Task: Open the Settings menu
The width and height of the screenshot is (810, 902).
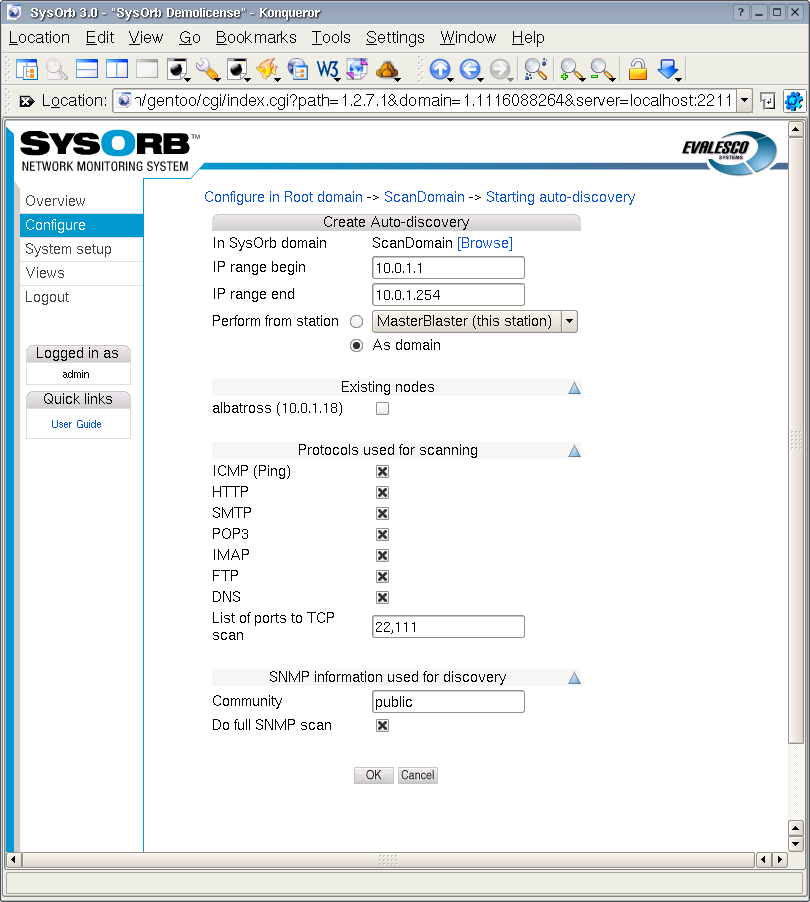Action: click(x=395, y=38)
